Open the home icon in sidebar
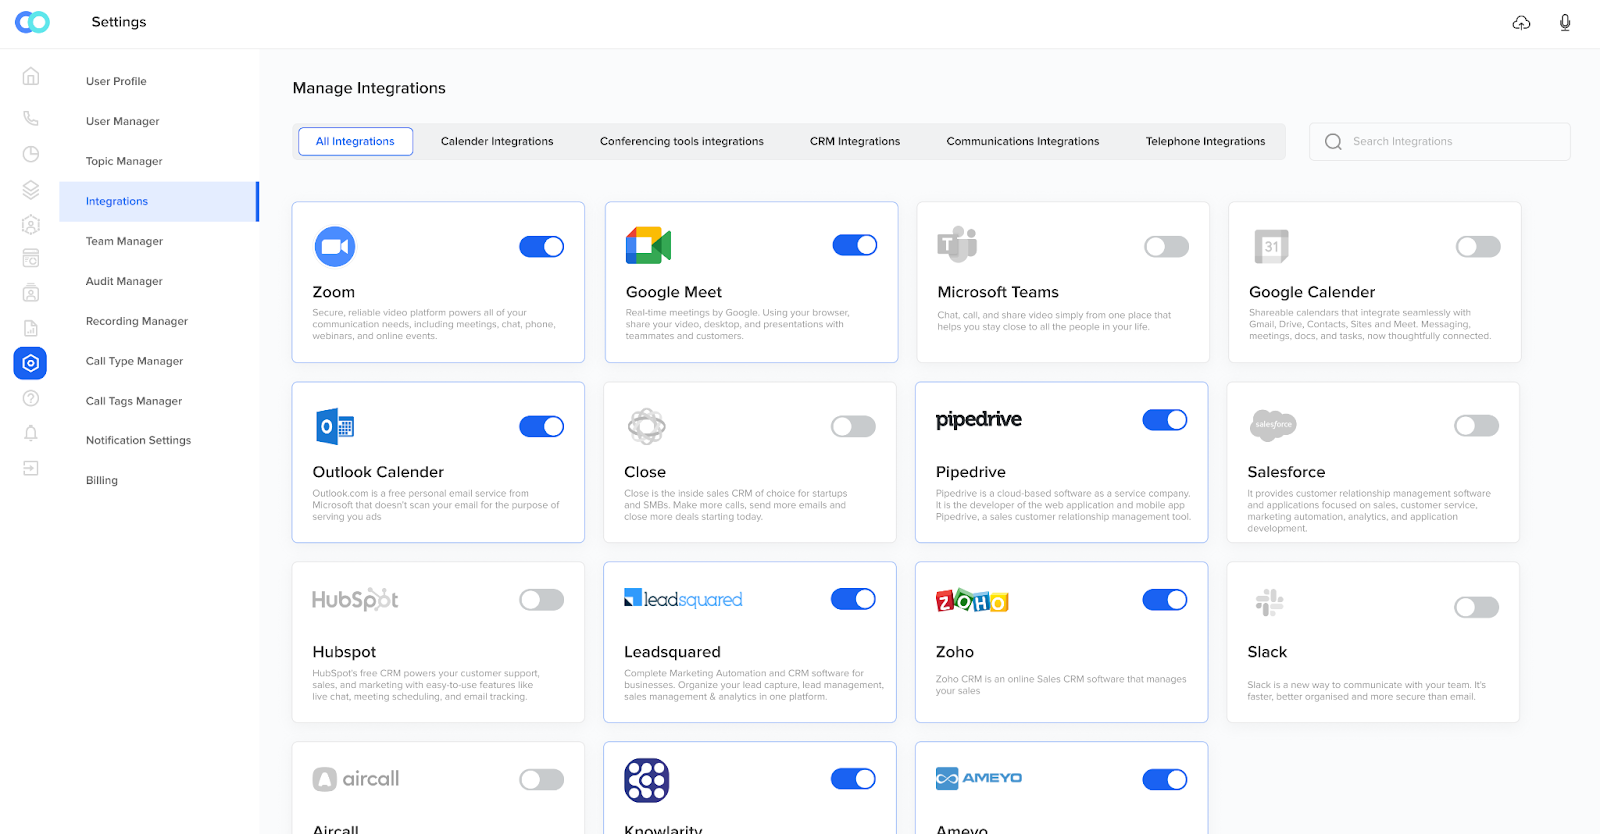This screenshot has width=1600, height=834. 31,76
